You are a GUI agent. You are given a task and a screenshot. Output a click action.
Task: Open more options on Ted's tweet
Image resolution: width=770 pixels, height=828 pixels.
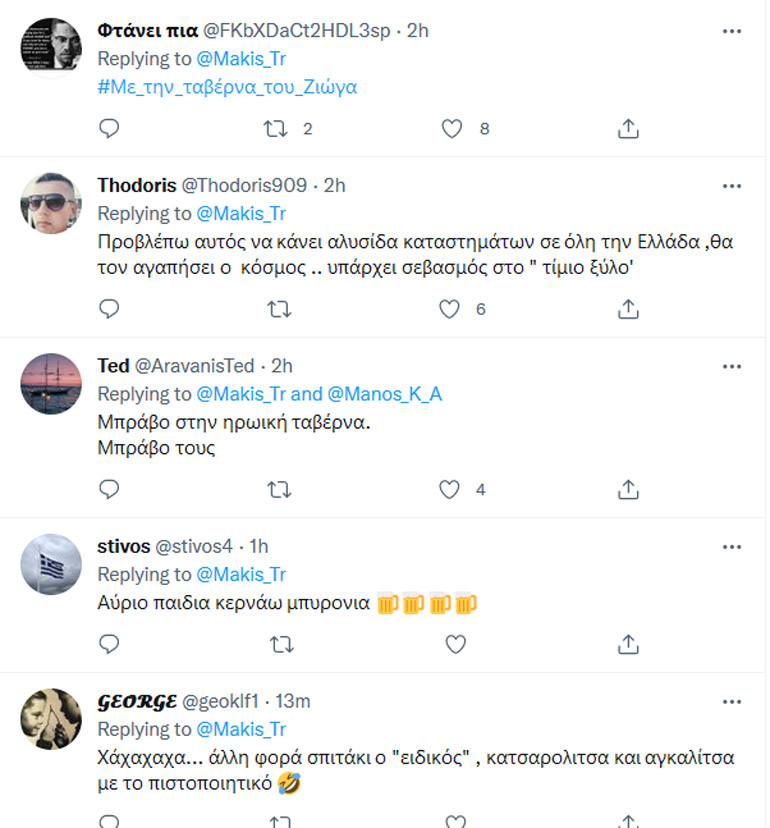pos(732,366)
